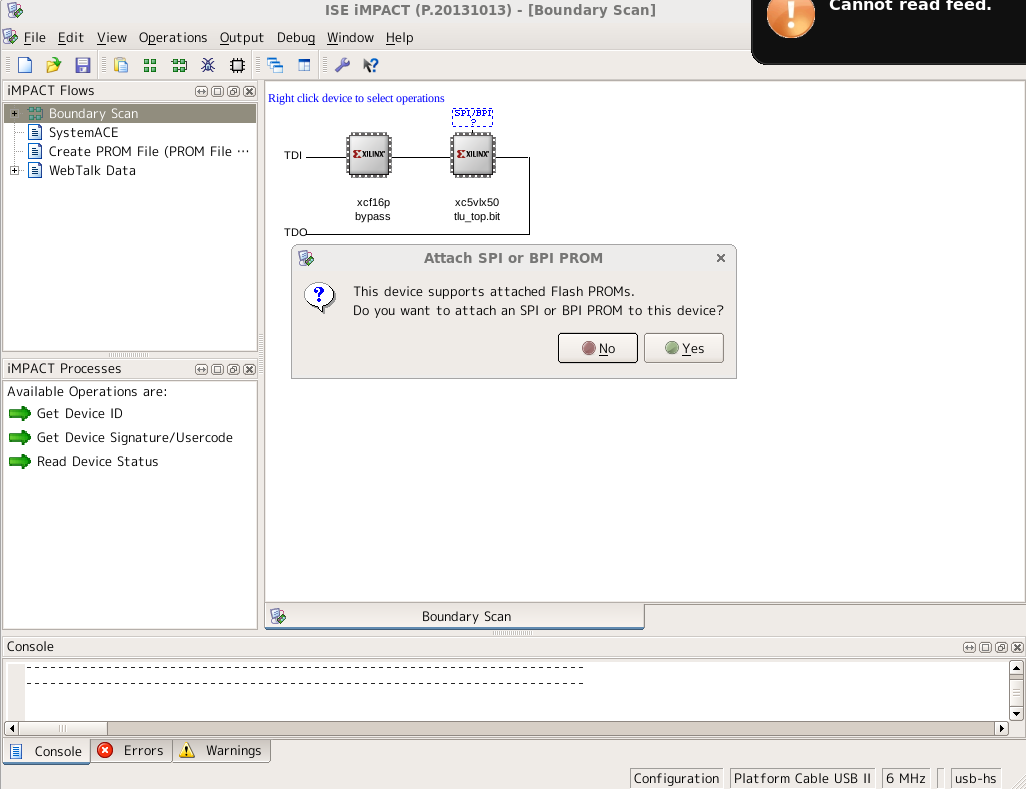Image resolution: width=1026 pixels, height=789 pixels.
Task: Expand the WebTalk Data tree node
Action: coord(14,171)
